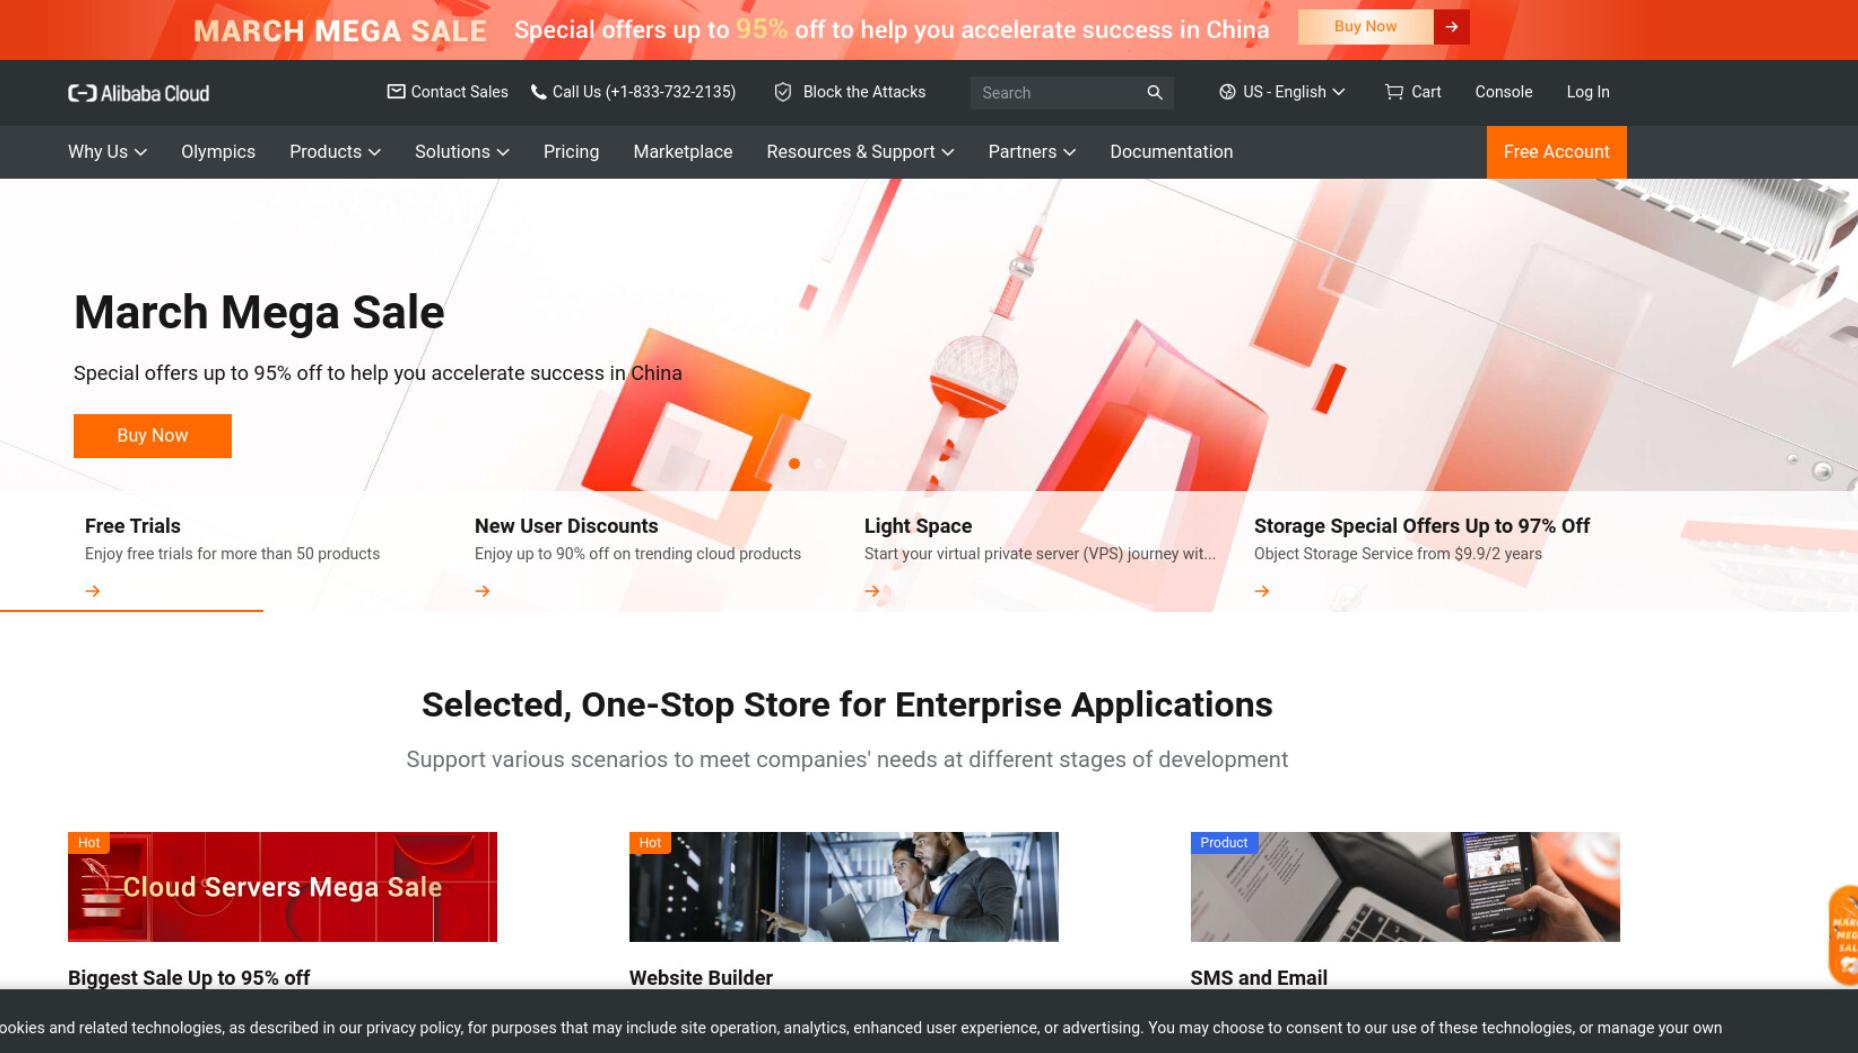Open the Olympics nav item
1858x1053 pixels.
(x=218, y=152)
